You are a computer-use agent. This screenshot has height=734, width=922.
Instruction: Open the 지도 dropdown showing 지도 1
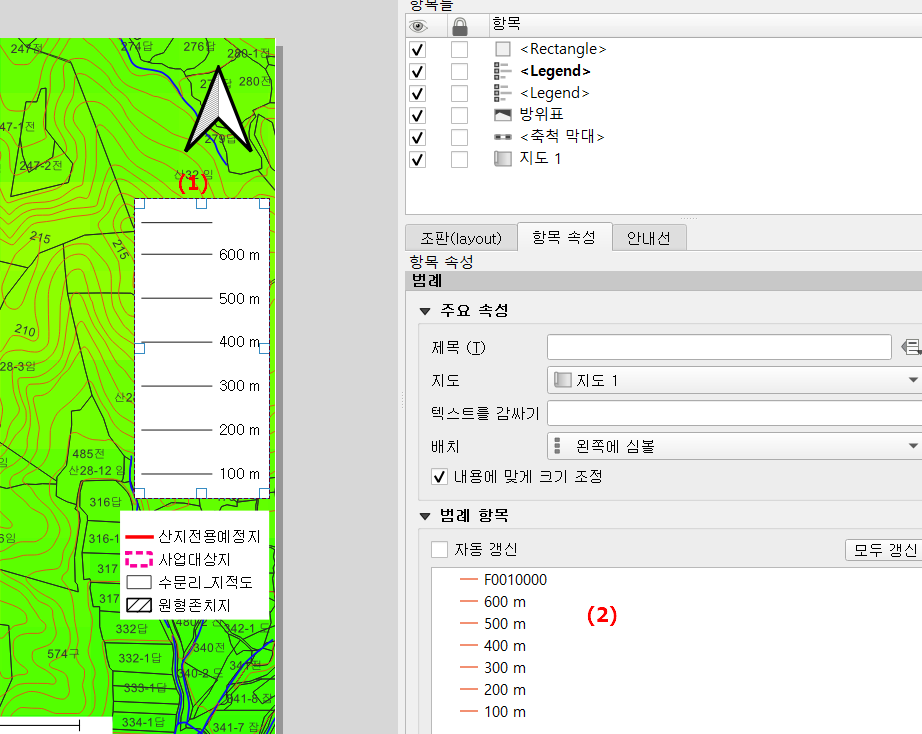734,381
